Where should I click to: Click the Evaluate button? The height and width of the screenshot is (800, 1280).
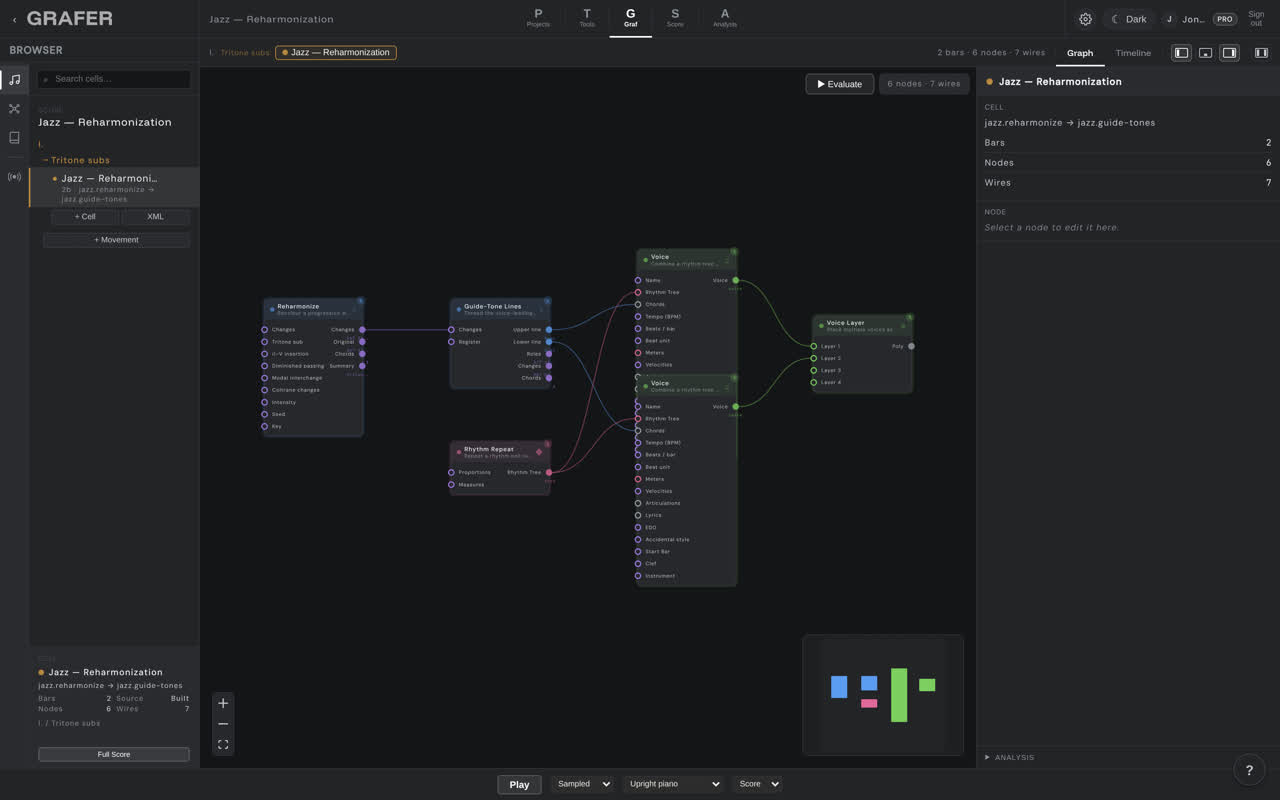[x=840, y=84]
